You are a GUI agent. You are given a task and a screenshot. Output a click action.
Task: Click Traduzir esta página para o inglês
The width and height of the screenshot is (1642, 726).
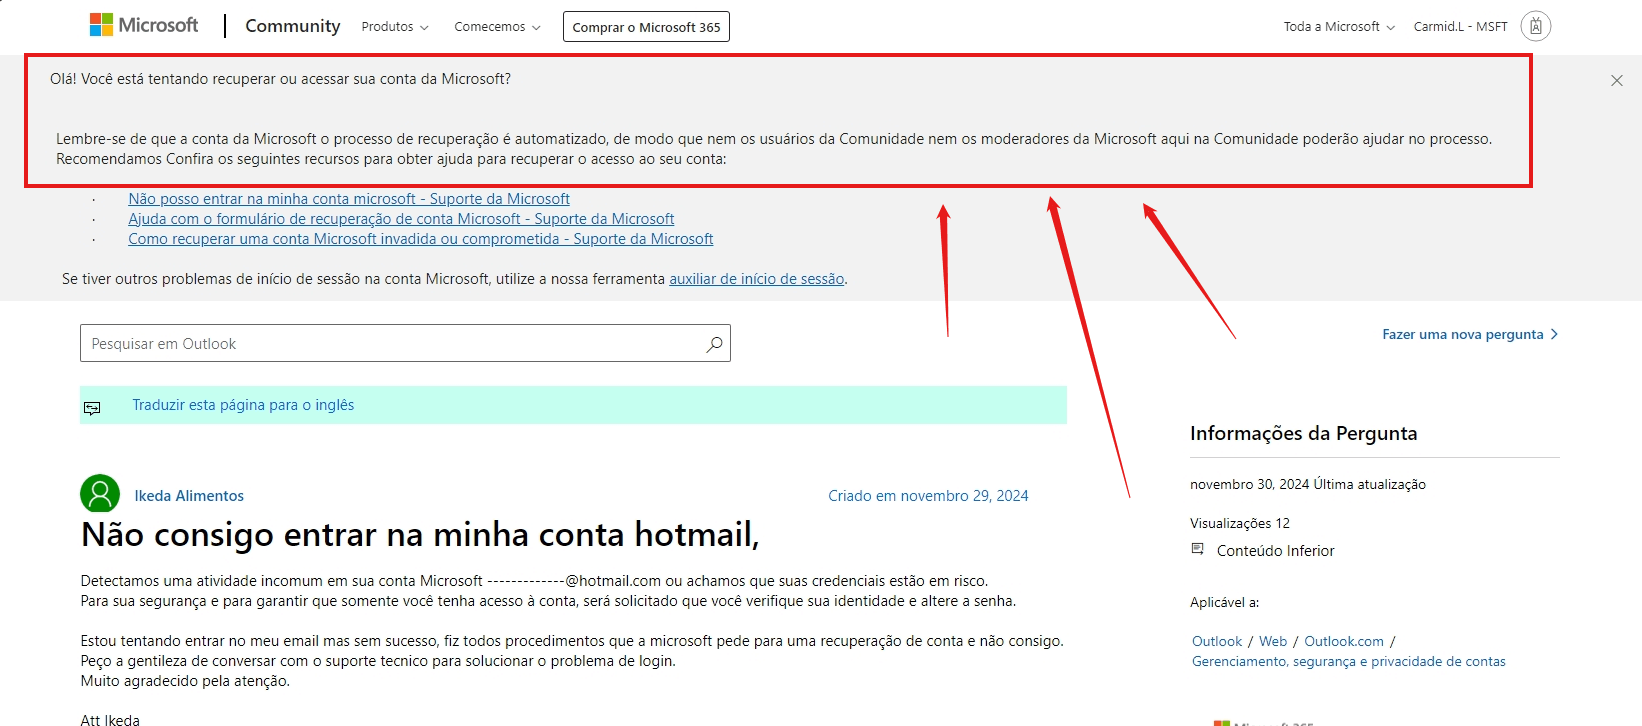click(243, 405)
